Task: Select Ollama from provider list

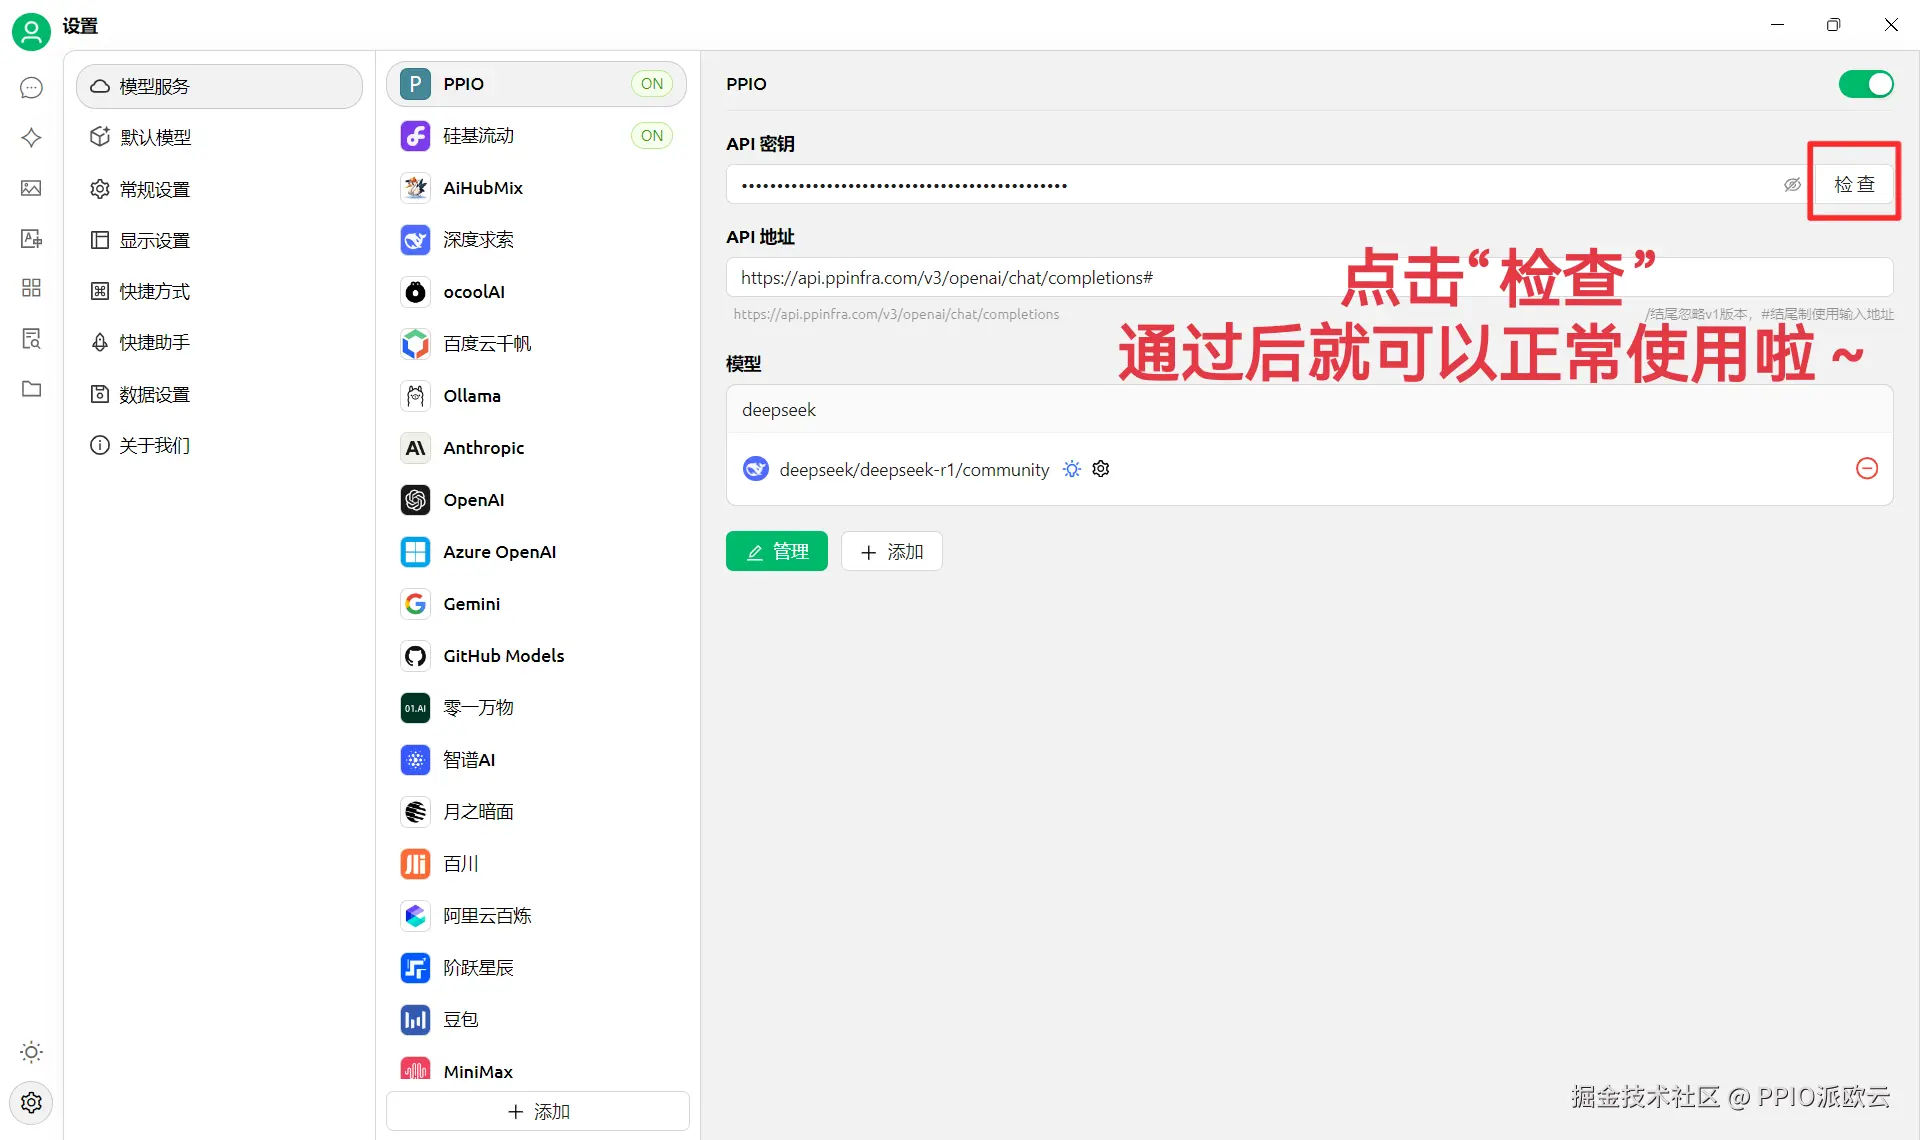Action: coord(471,396)
